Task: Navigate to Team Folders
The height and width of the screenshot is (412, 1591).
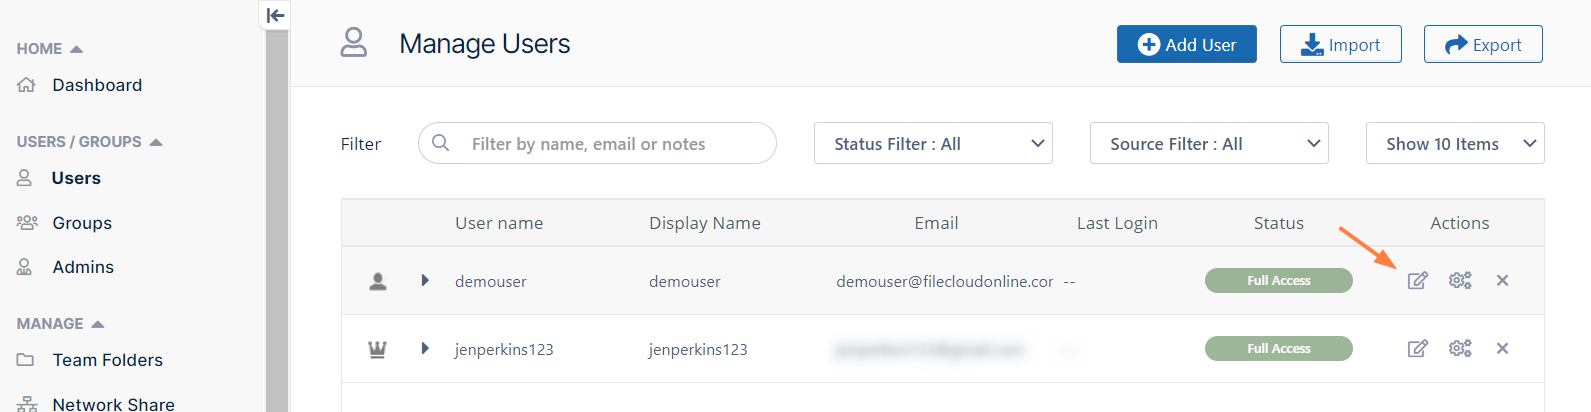Action: point(107,360)
